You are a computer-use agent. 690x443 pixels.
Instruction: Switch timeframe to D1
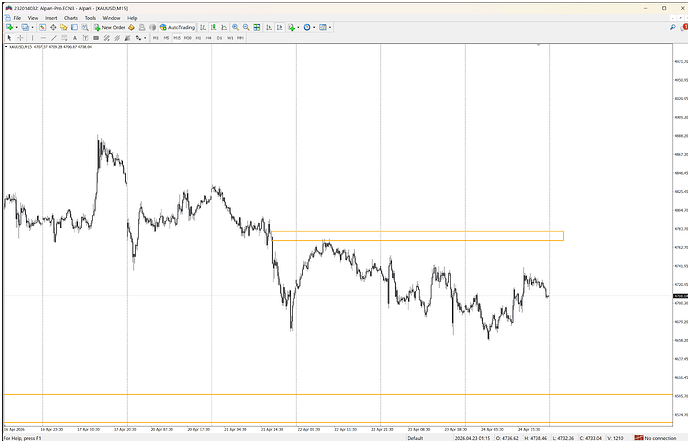coord(219,38)
